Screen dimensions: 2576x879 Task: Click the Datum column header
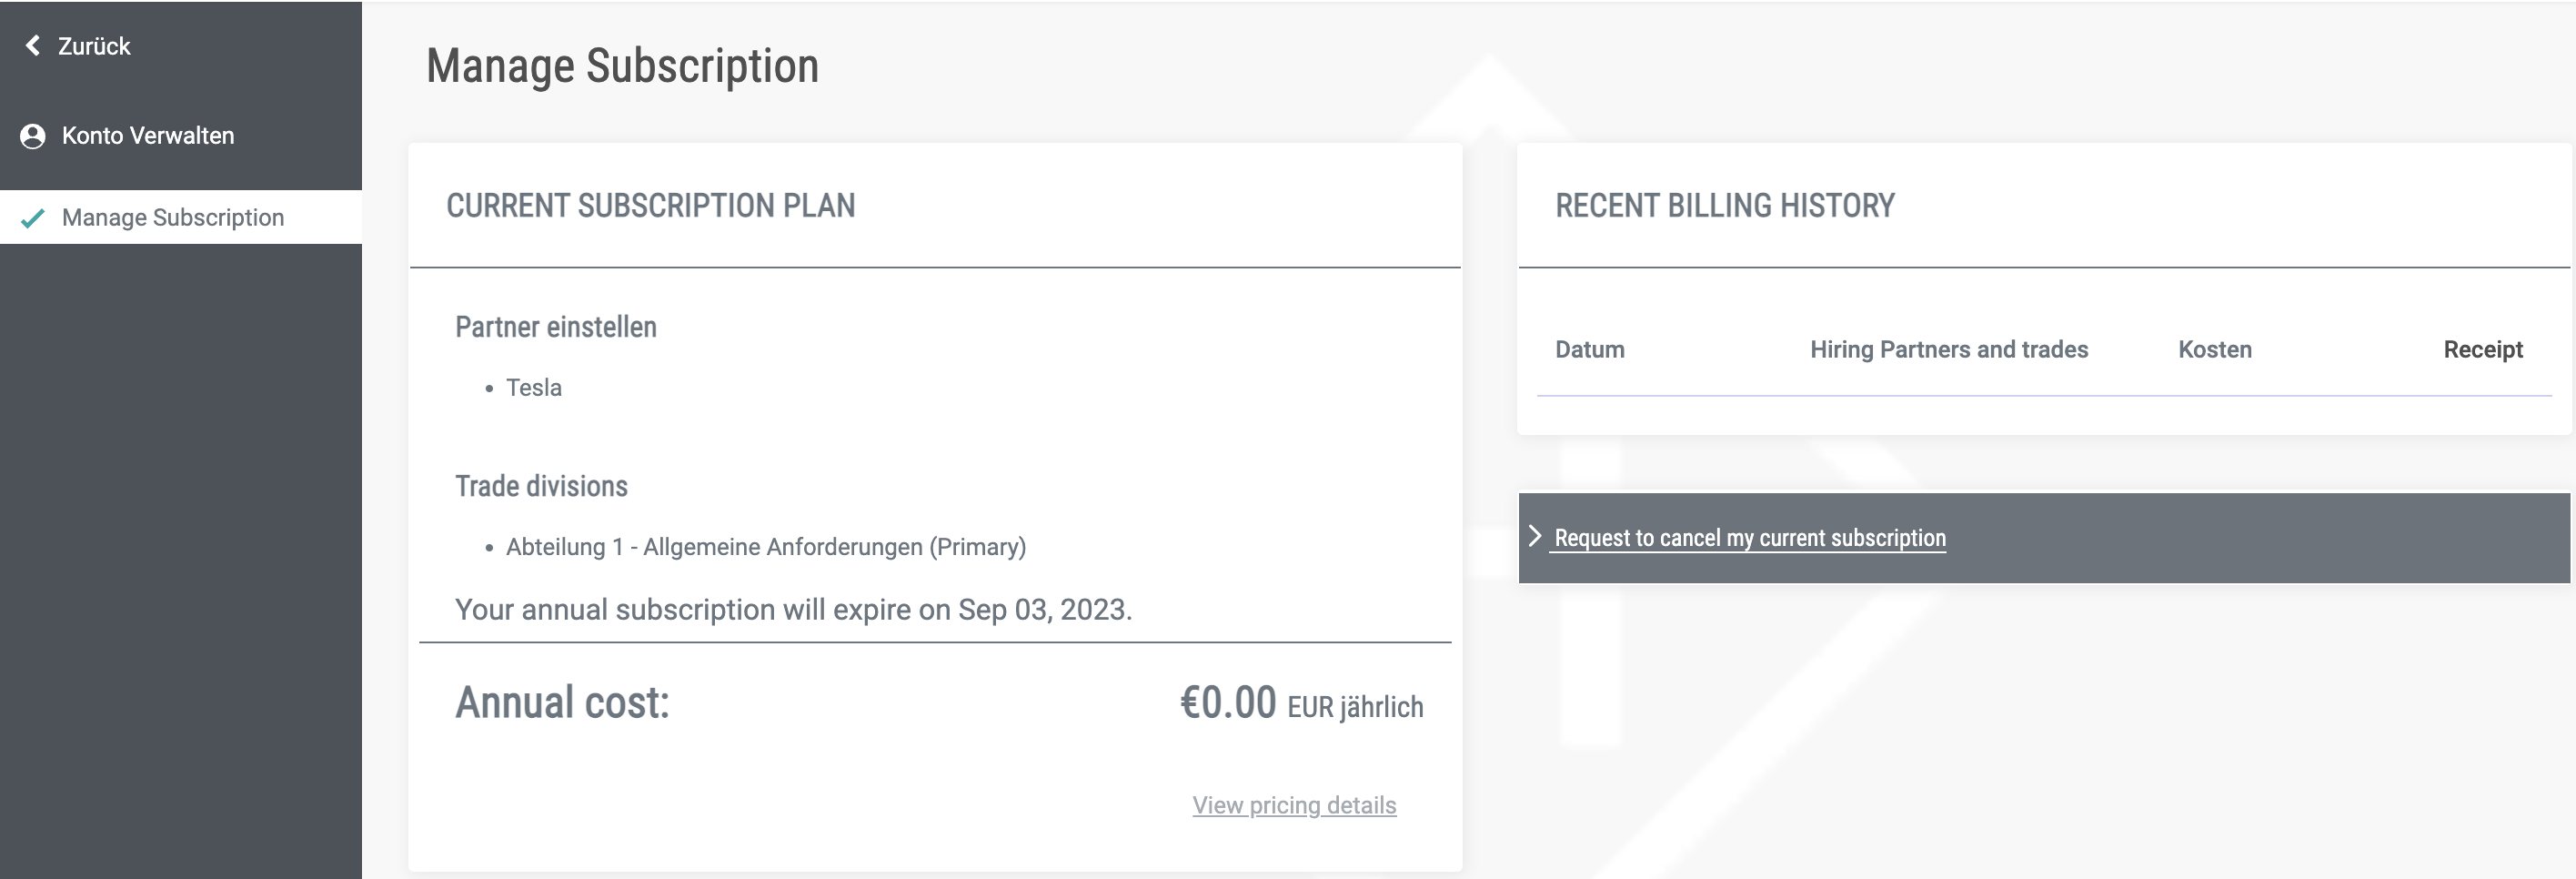click(1589, 349)
